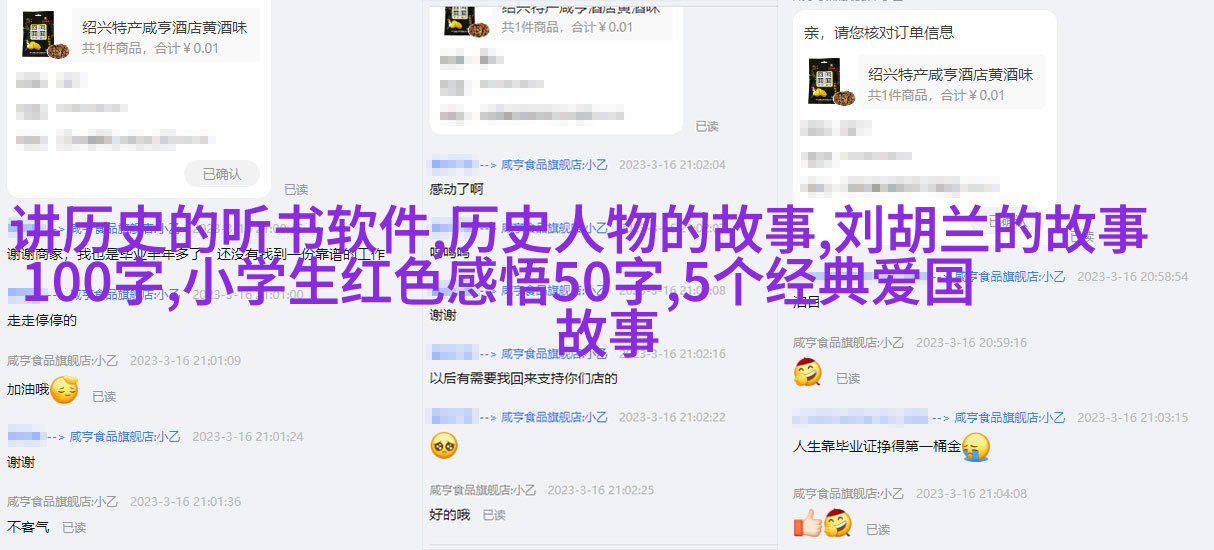Click the crying emoji after 人生靠毕业证得第一桶金
The image size is (1214, 550).
975,446
